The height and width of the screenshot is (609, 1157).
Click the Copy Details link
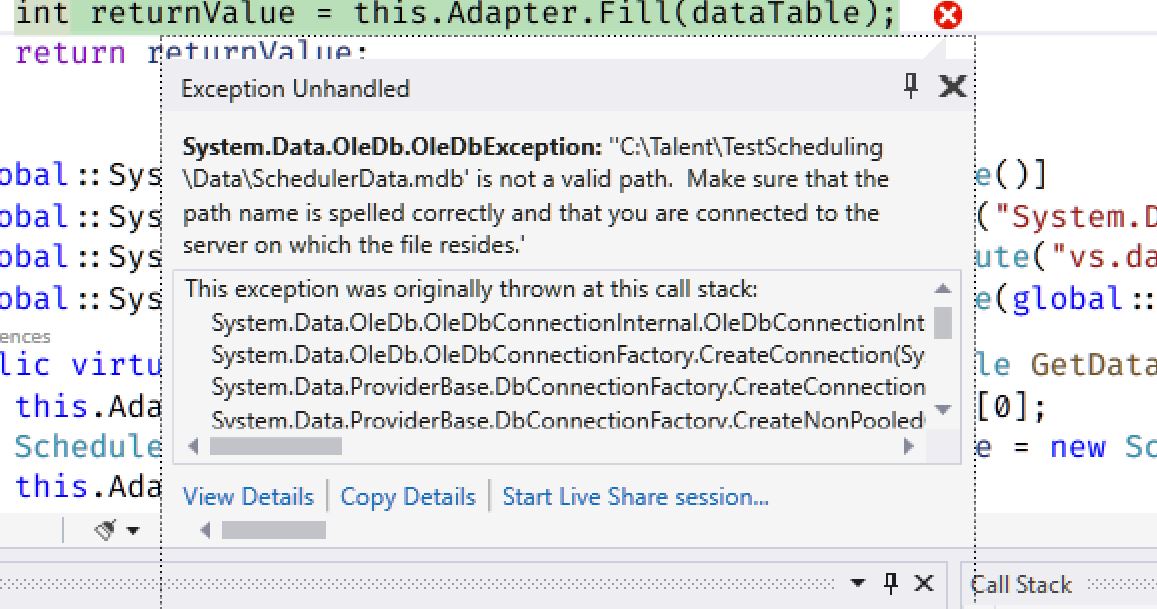pos(408,497)
